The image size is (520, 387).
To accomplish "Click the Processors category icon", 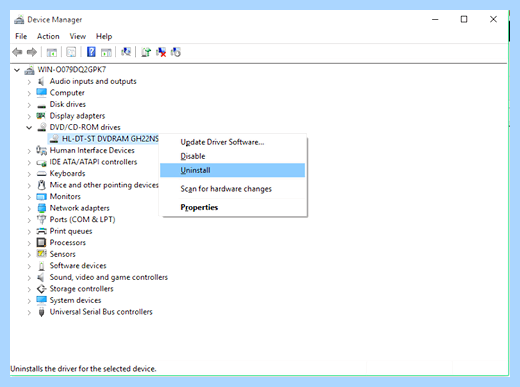I will (41, 242).
